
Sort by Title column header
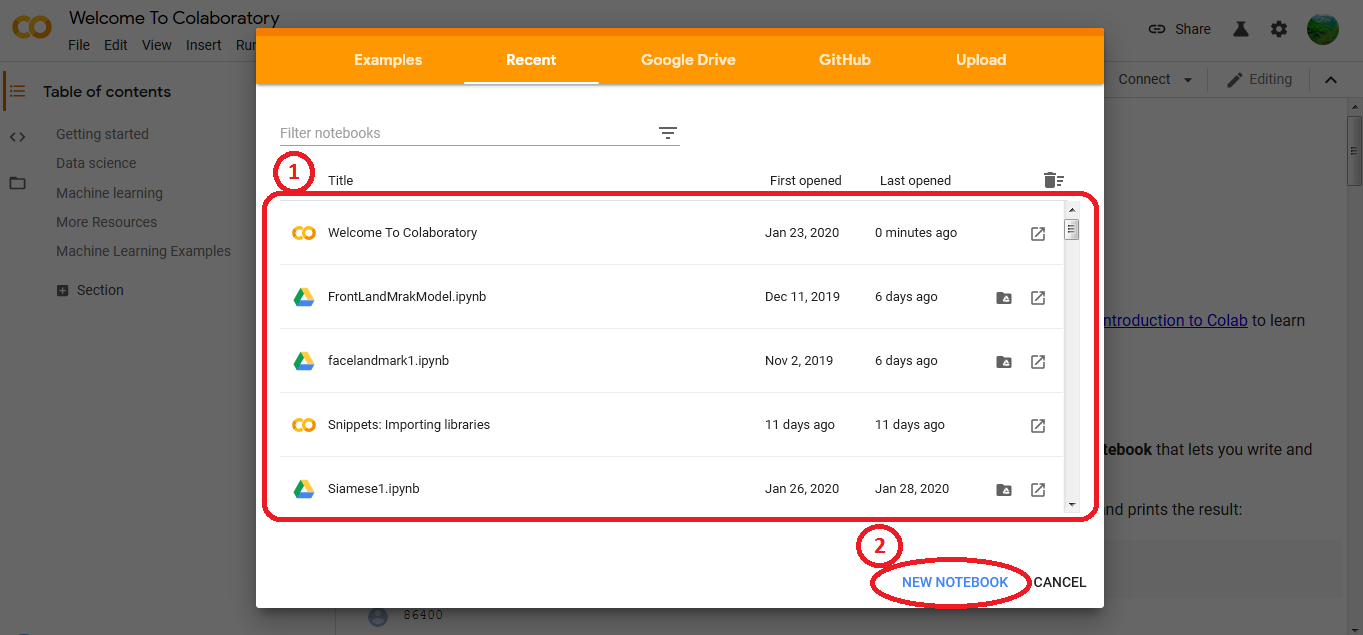340,181
